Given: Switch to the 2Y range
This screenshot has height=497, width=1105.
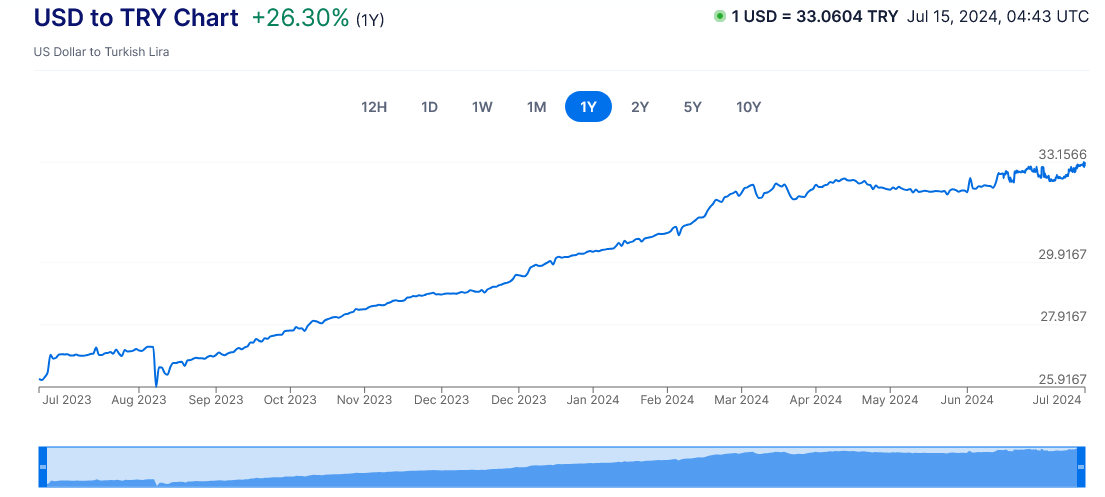Looking at the screenshot, I should [x=640, y=107].
